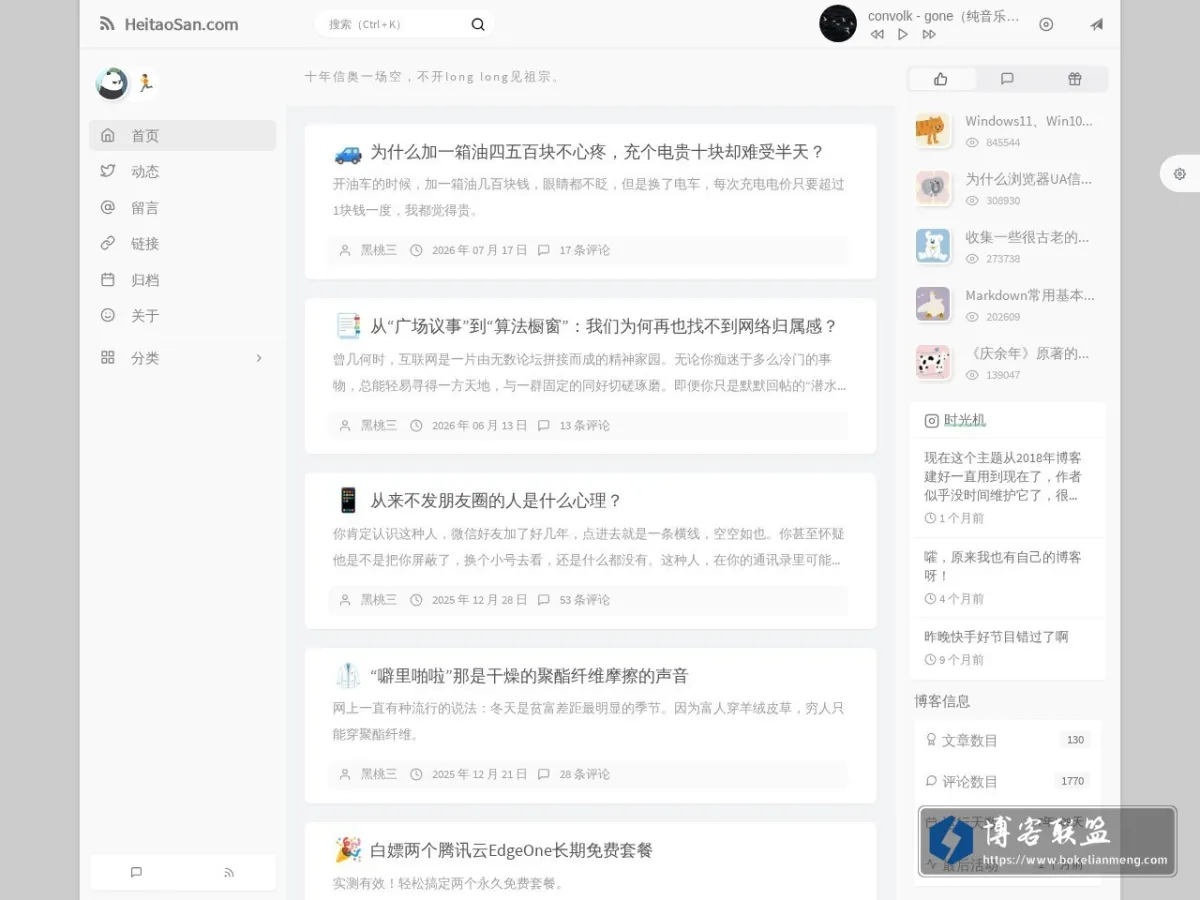Click the phone emoji on 朋友圈 post
This screenshot has width=1200, height=900.
click(x=348, y=500)
